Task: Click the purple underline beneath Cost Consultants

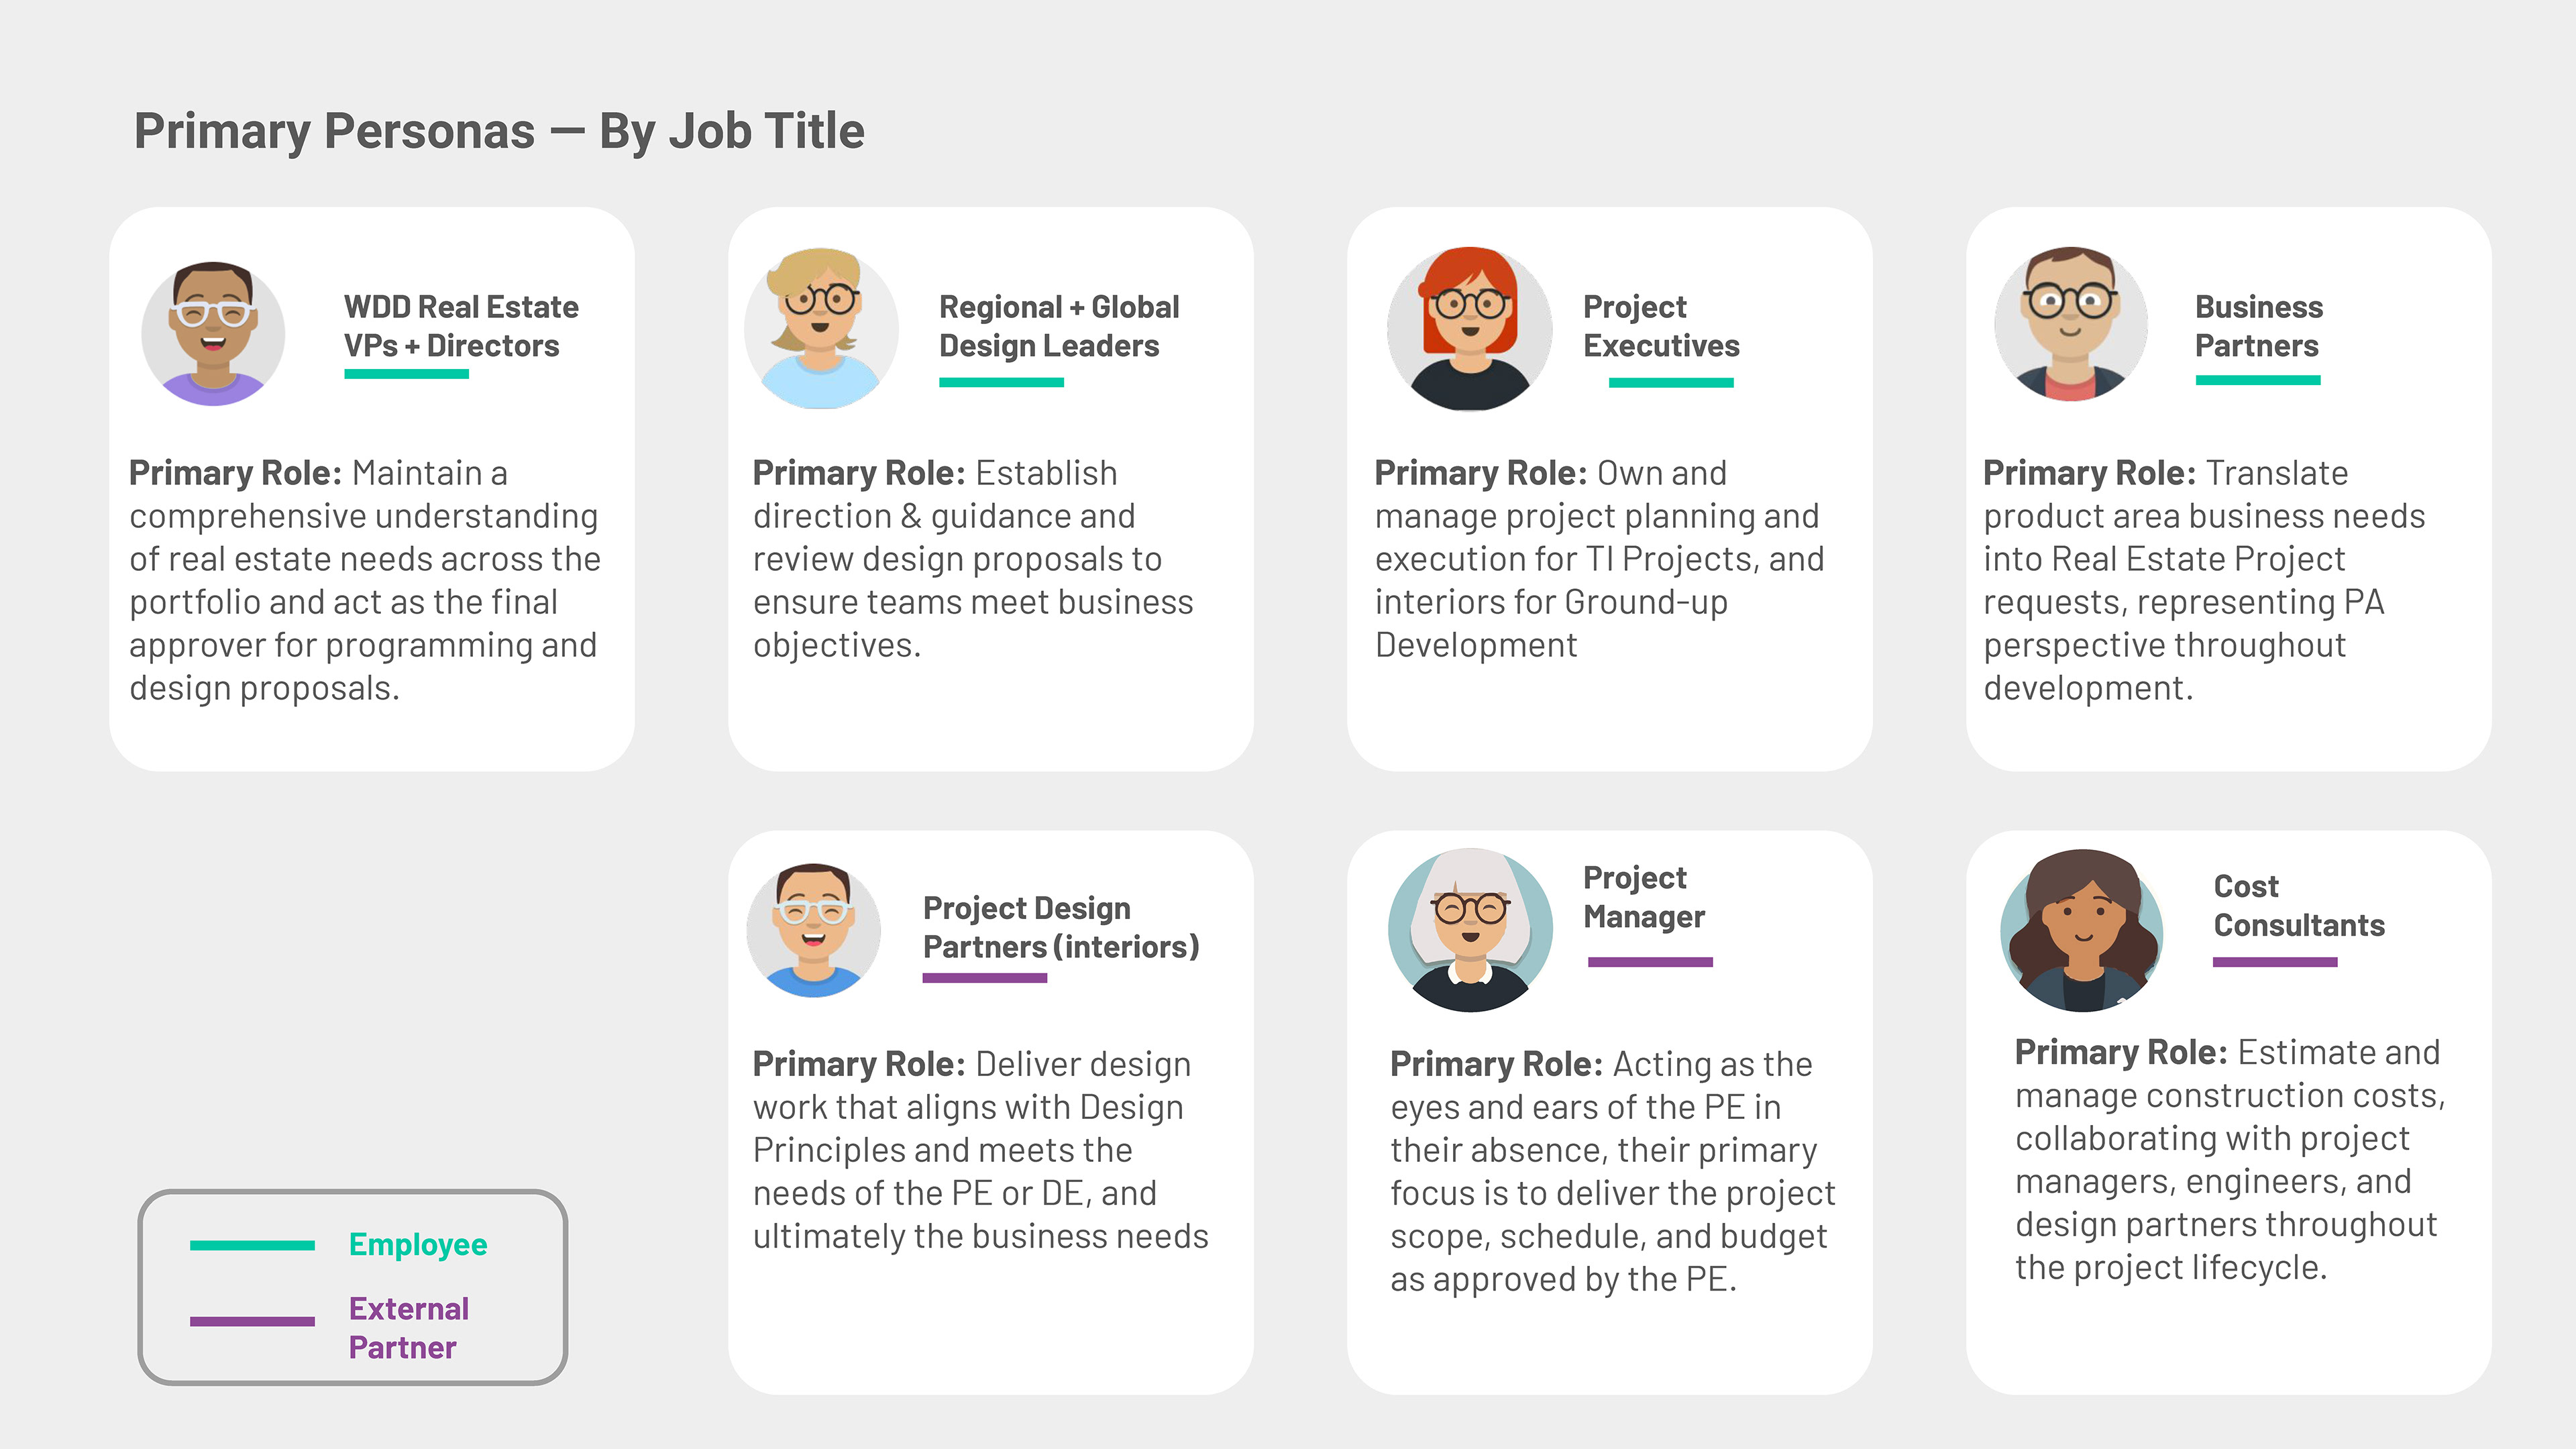Action: tap(2275, 962)
